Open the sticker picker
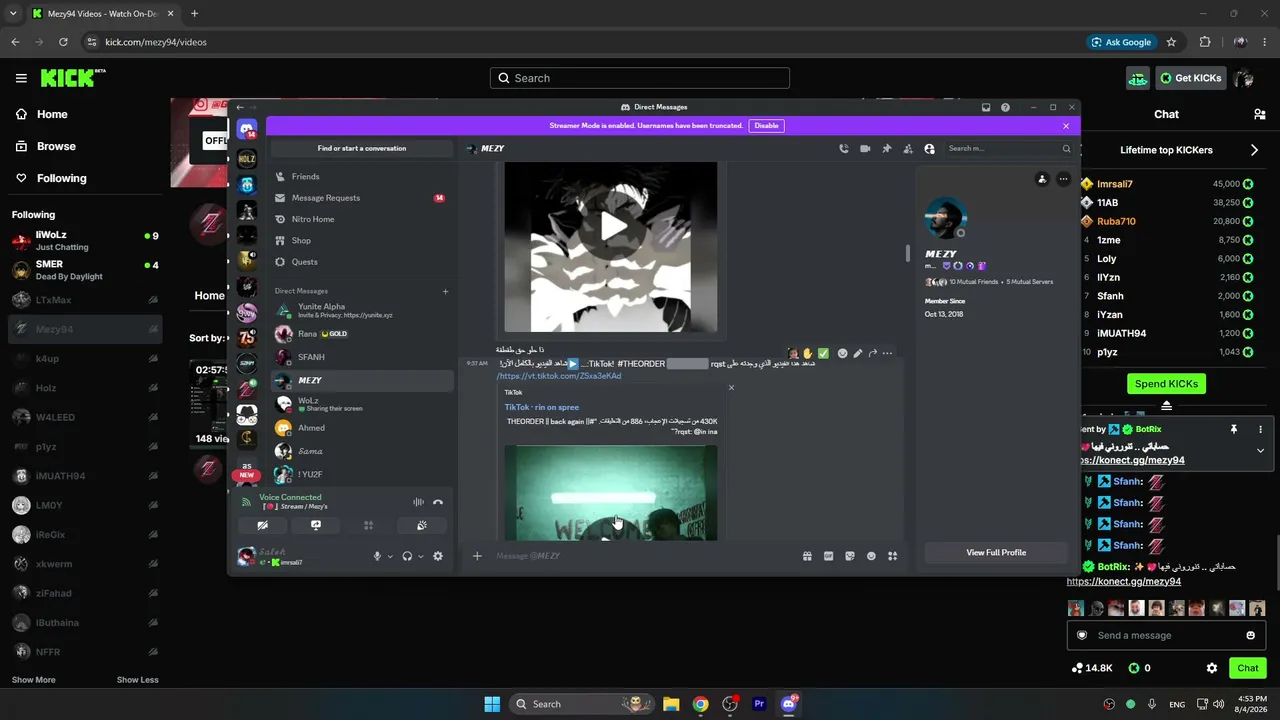The height and width of the screenshot is (720, 1280). click(850, 556)
